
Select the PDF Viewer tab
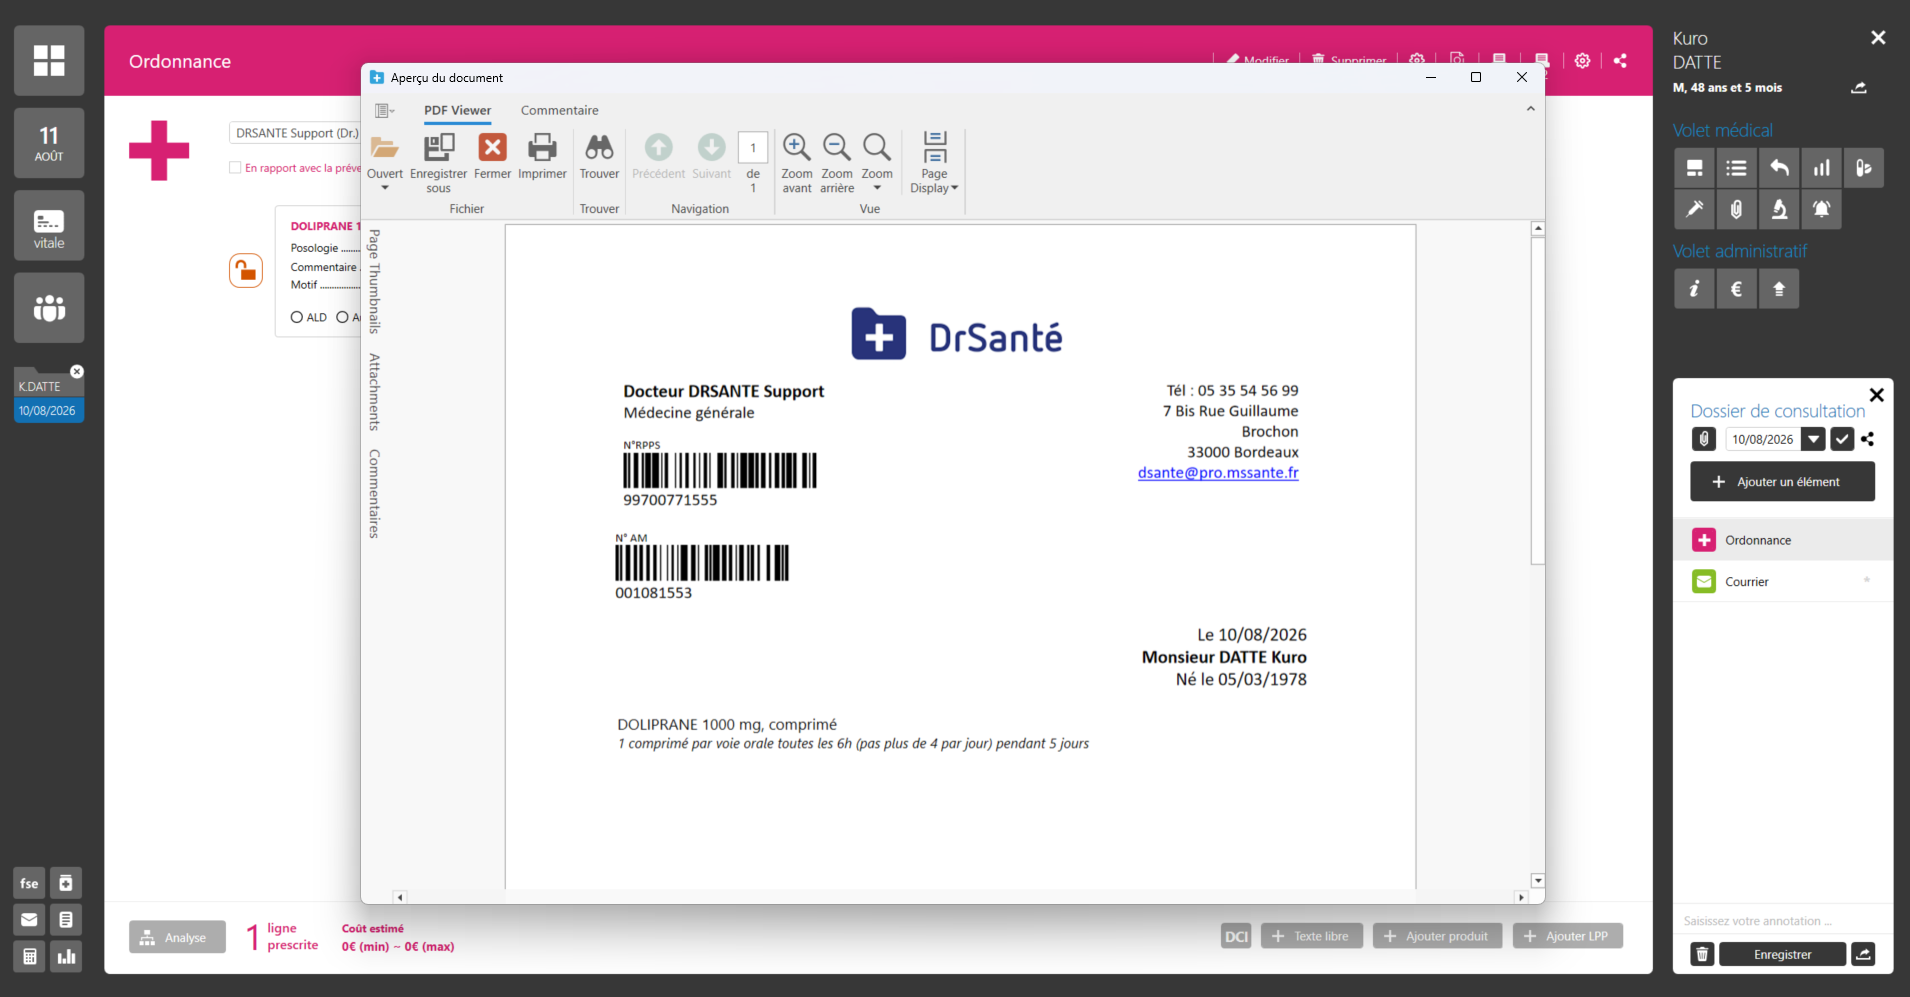point(457,111)
